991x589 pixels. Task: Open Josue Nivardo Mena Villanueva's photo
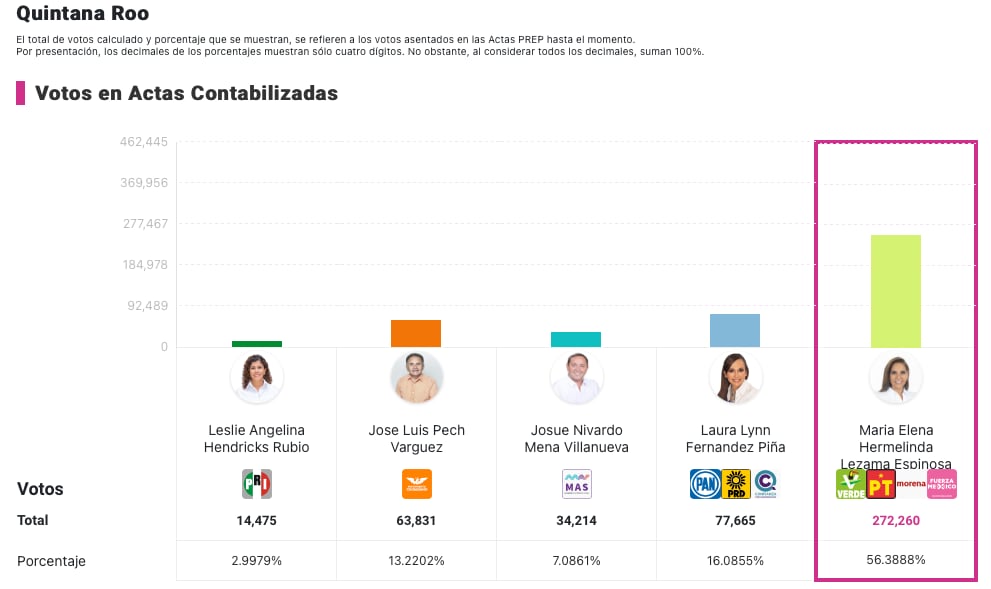577,377
